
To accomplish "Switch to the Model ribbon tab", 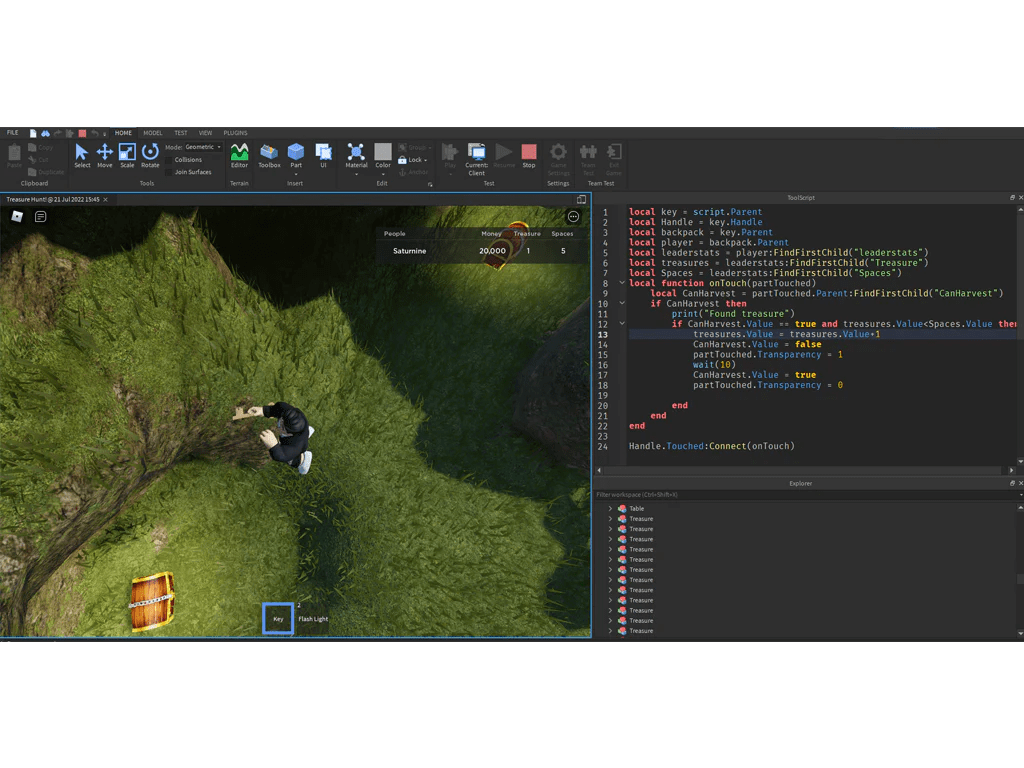I will (x=152, y=132).
